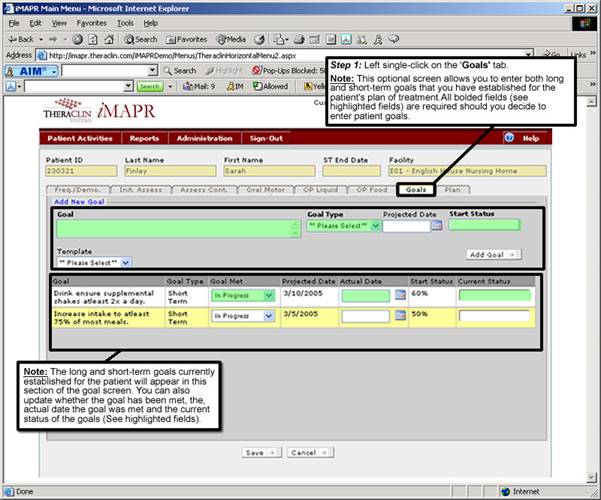Click the Add Goal button
This screenshot has height=500, width=601.
494,254
